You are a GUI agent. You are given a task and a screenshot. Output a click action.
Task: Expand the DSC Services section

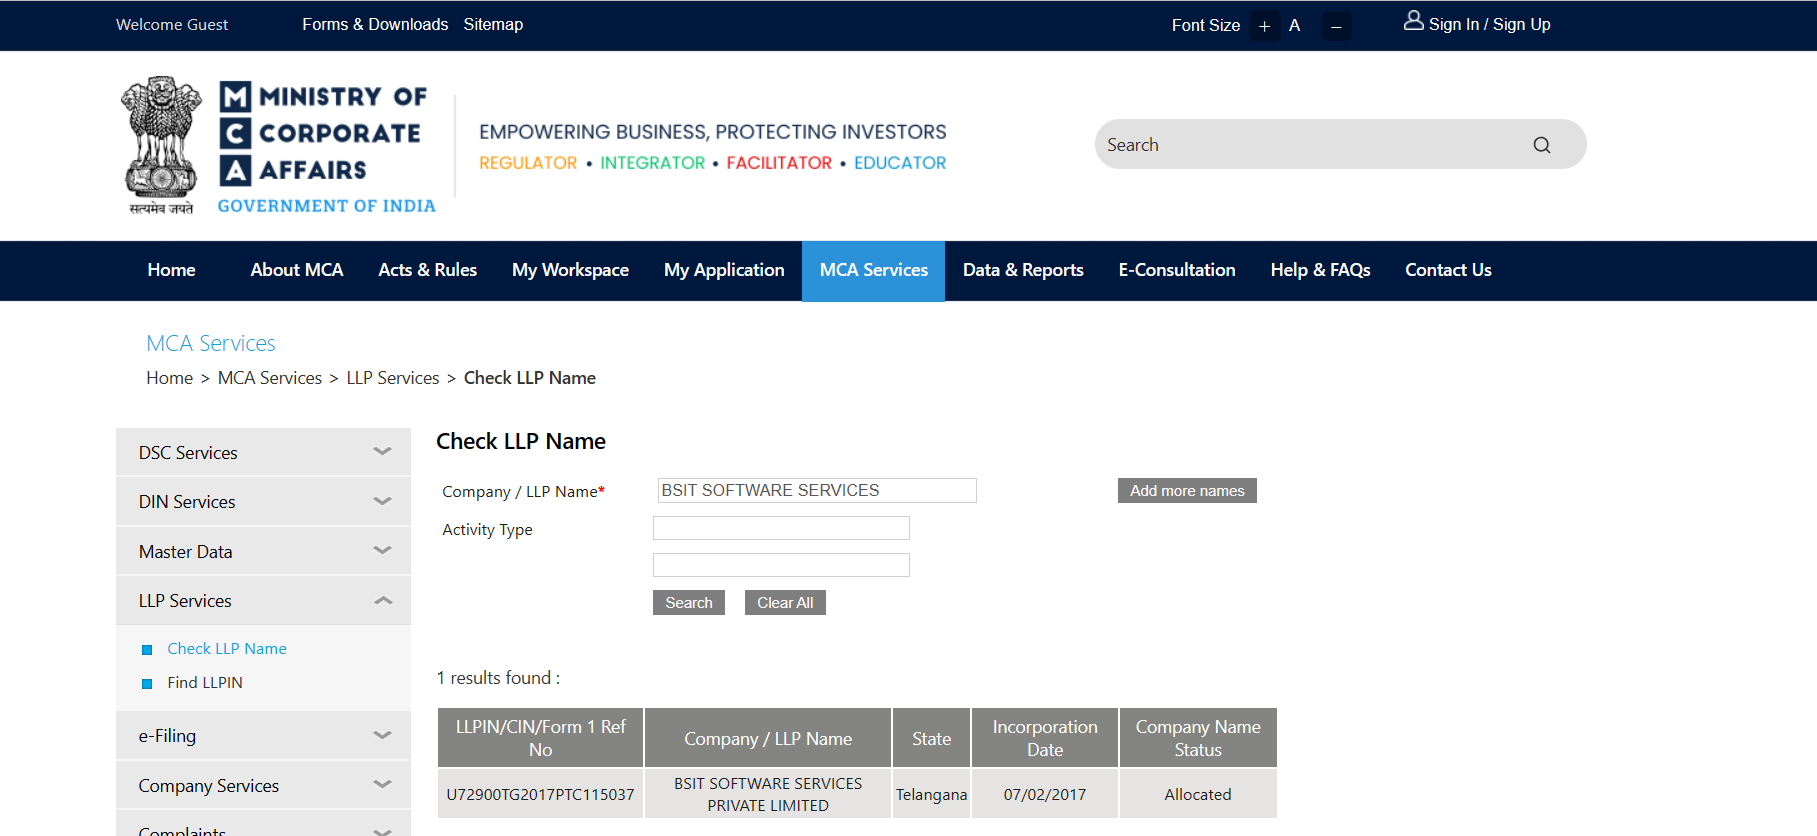[263, 452]
